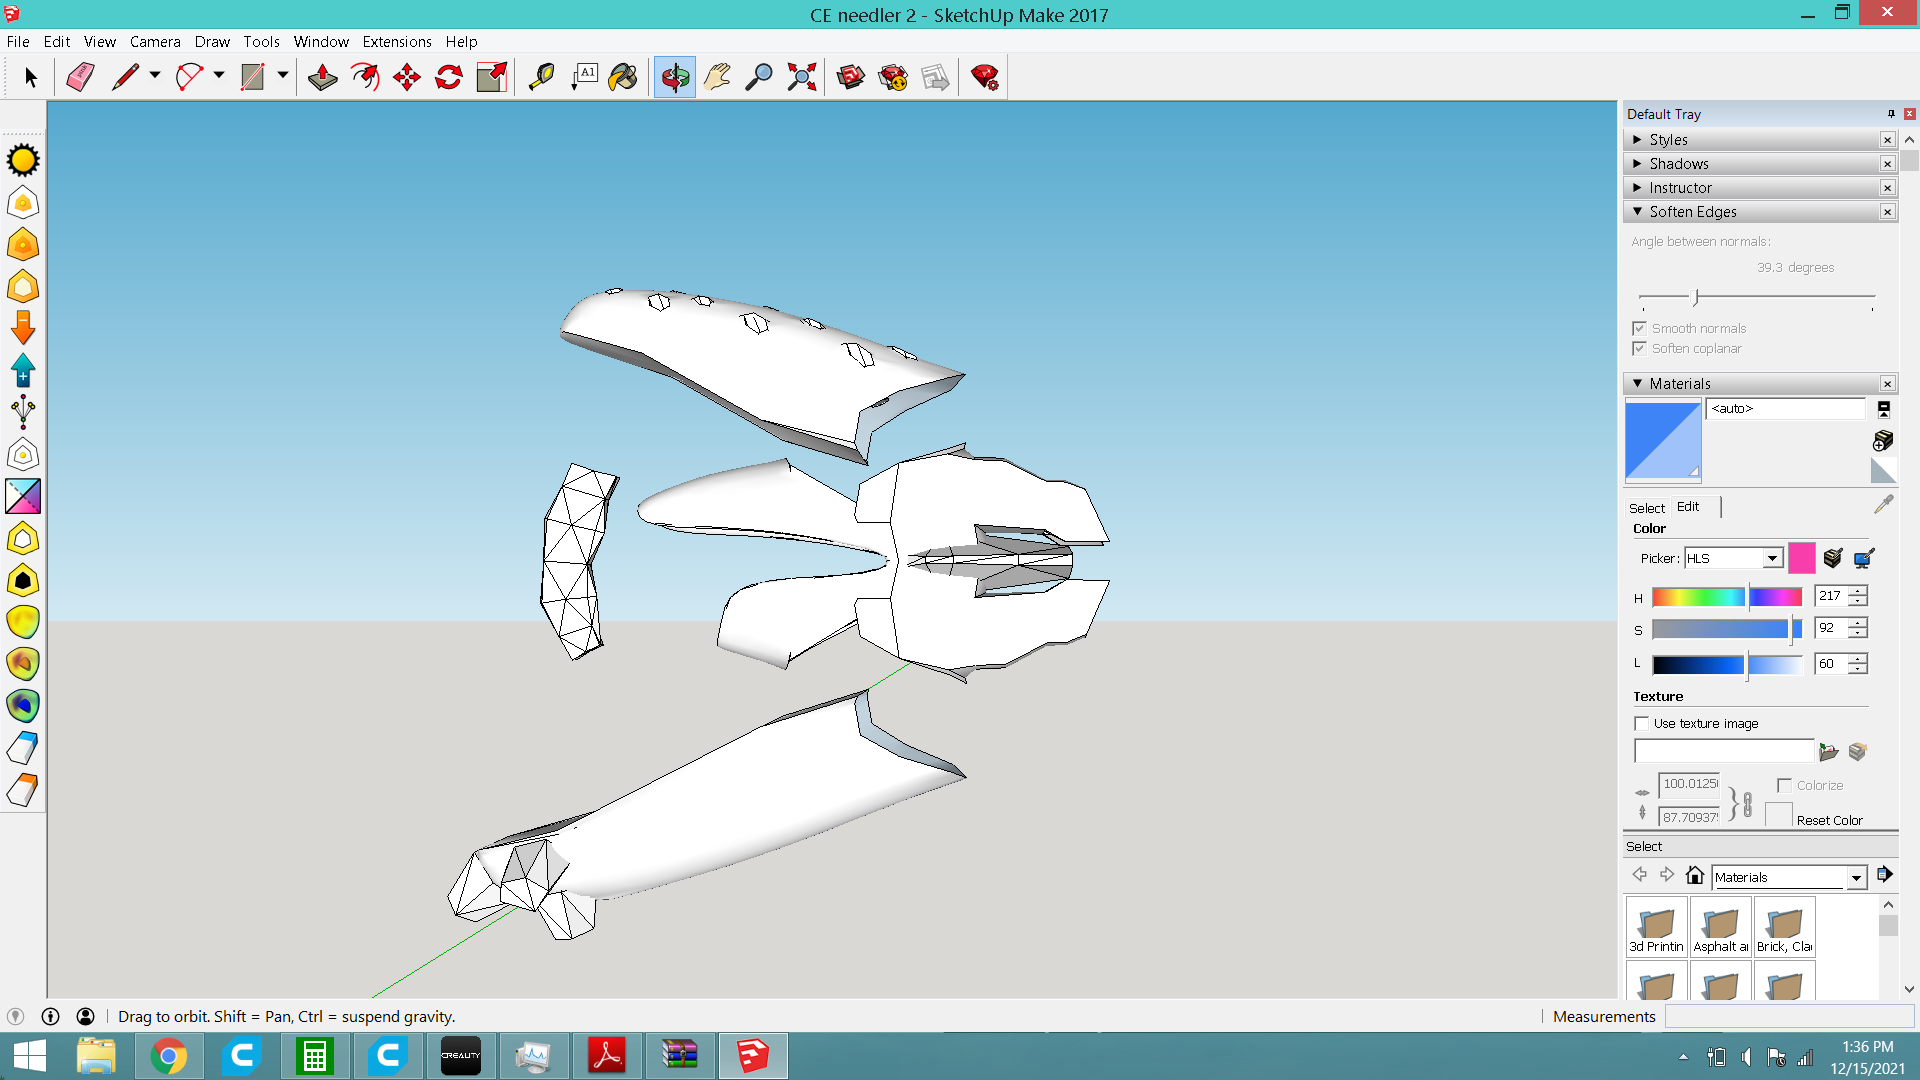Viewport: 1920px width, 1080px height.
Task: Toggle Smooth normals checkbox
Action: (x=1639, y=328)
